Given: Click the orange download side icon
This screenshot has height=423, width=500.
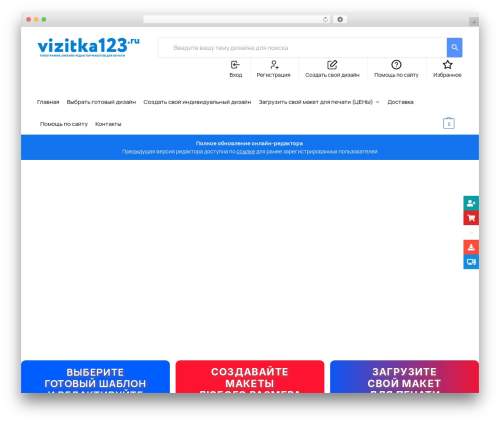Looking at the screenshot, I should (x=471, y=247).
